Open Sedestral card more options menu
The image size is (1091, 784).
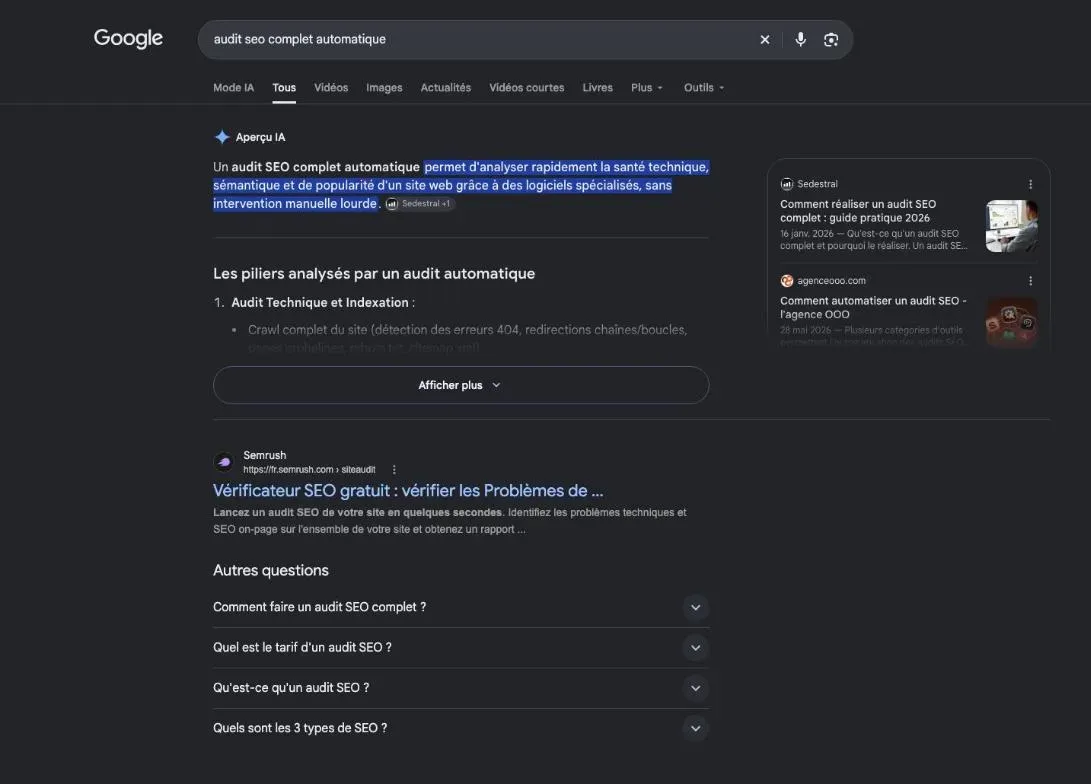1030,184
